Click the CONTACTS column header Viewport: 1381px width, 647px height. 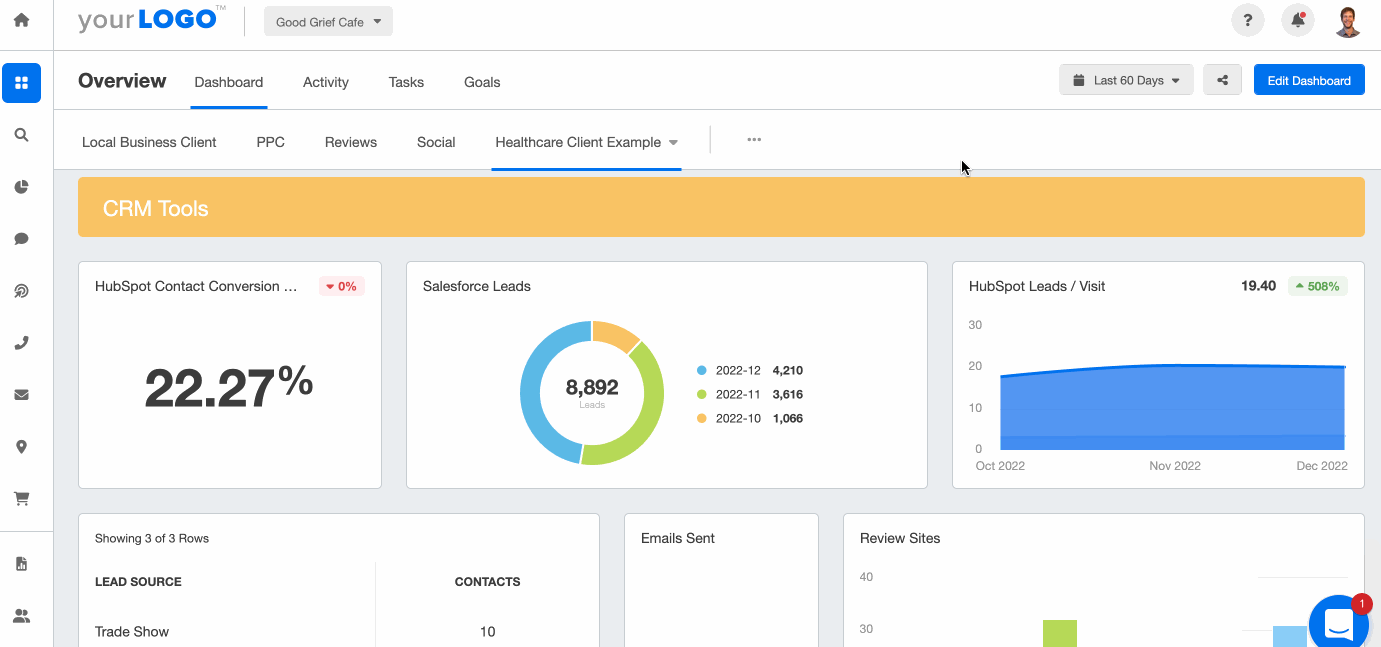pos(487,581)
